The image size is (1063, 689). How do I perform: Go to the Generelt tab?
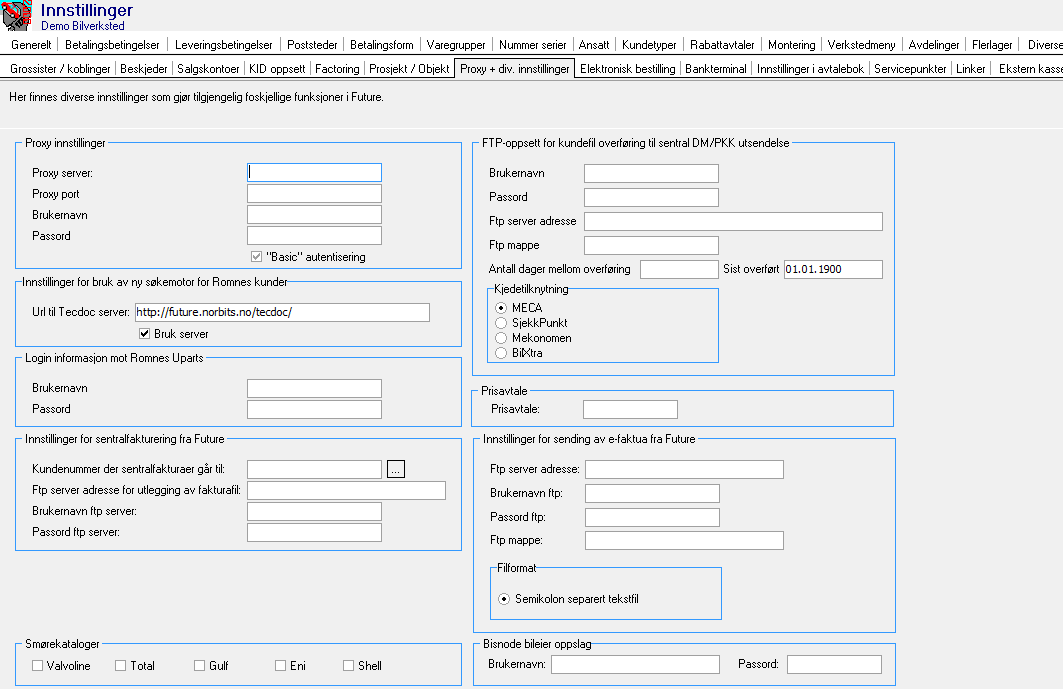click(x=31, y=44)
